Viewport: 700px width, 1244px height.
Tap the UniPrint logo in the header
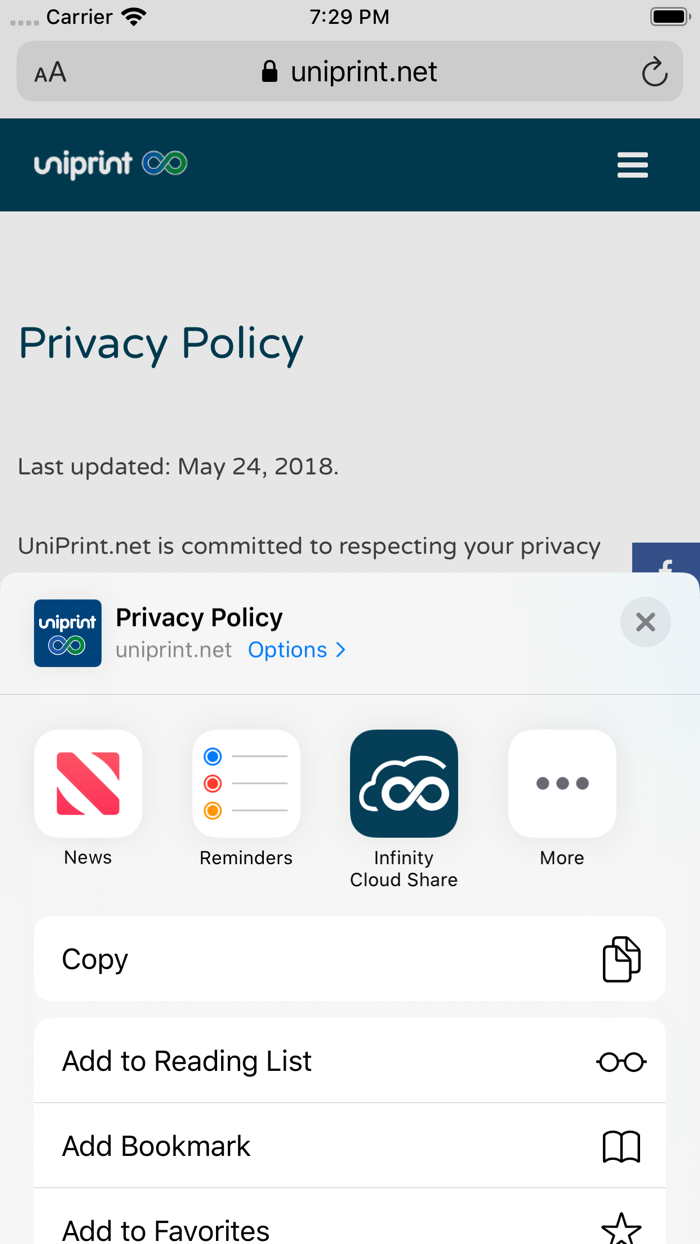(110, 164)
